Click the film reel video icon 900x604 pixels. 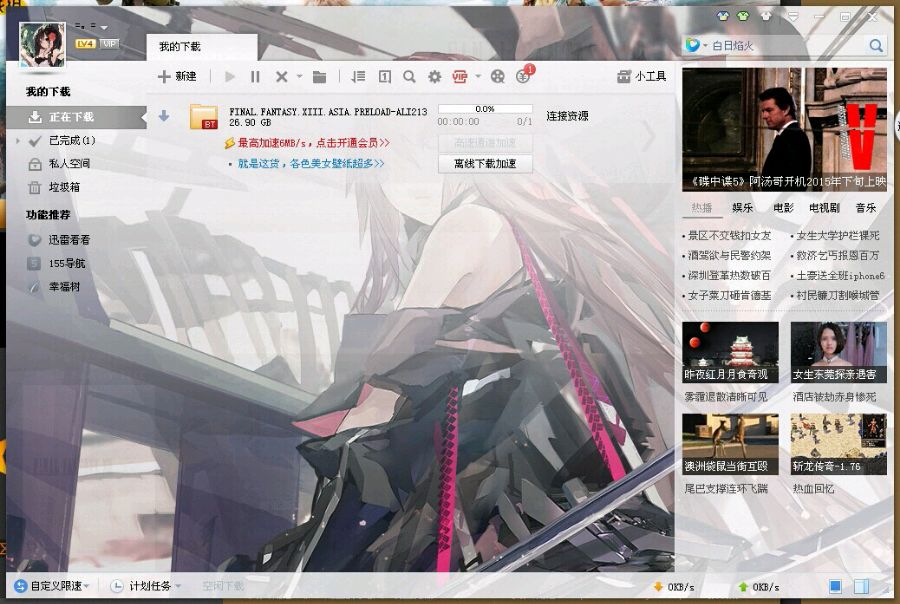tap(498, 76)
